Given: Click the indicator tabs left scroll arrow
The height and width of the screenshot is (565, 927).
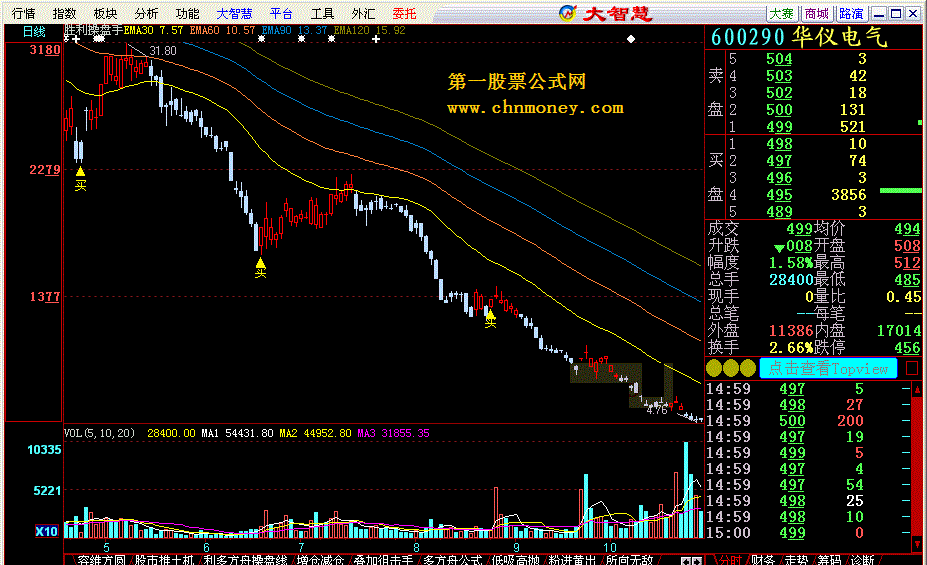Looking at the screenshot, I should [685, 561].
